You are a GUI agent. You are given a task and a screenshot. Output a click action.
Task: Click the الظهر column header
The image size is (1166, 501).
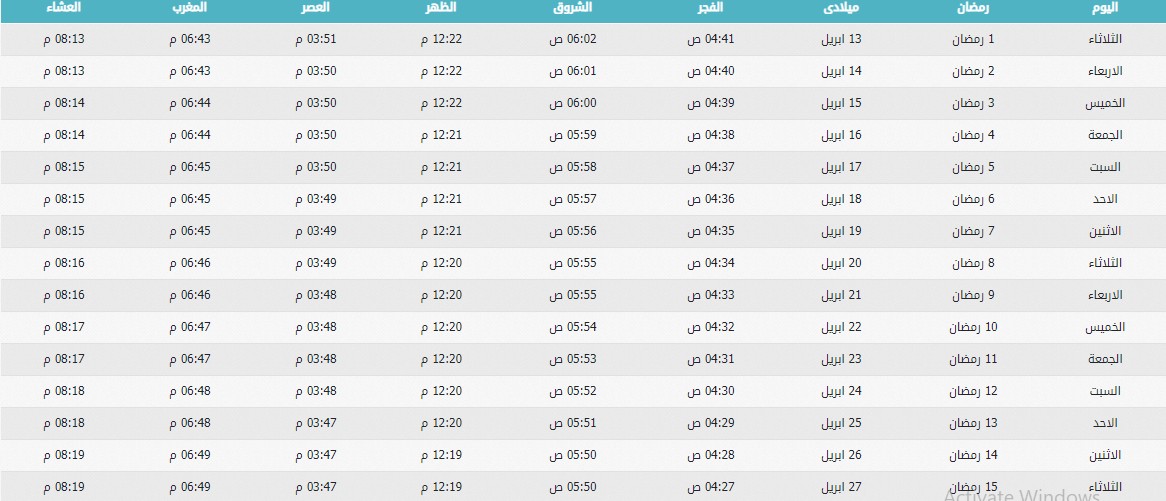coord(442,8)
